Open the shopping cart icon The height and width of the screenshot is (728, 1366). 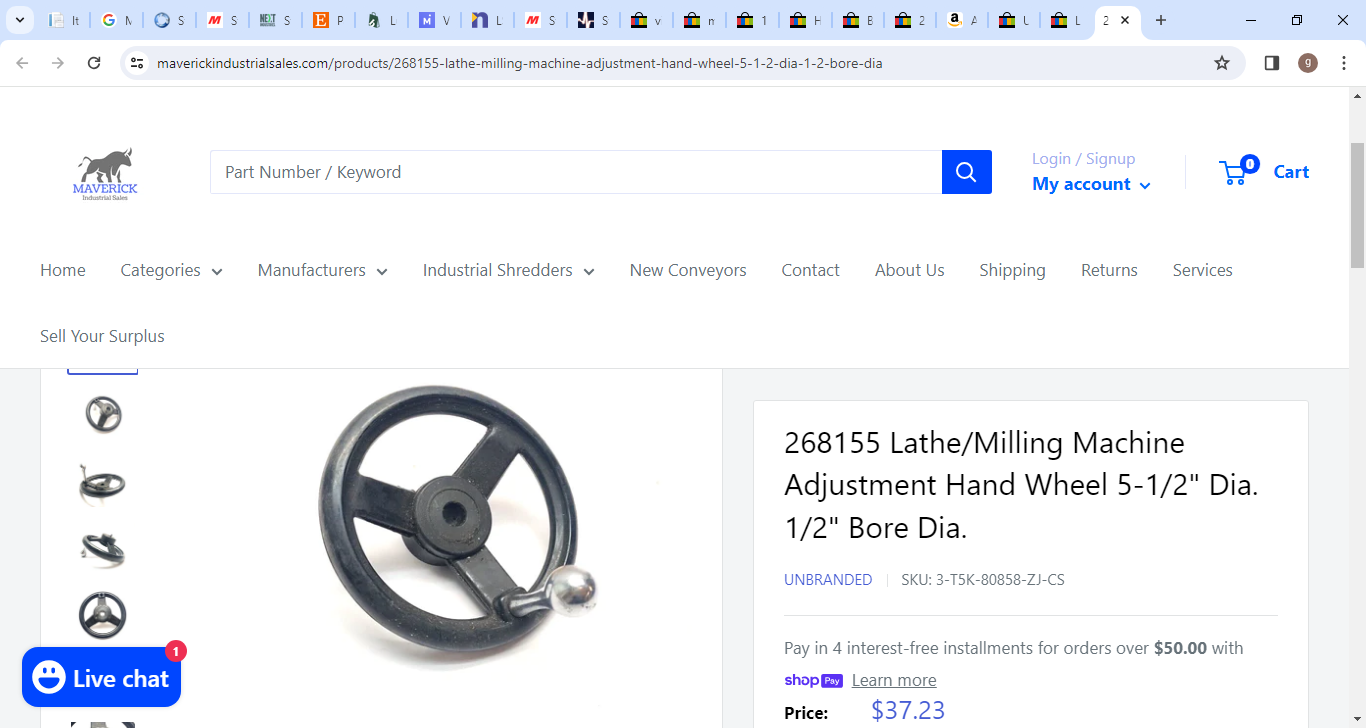1239,171
